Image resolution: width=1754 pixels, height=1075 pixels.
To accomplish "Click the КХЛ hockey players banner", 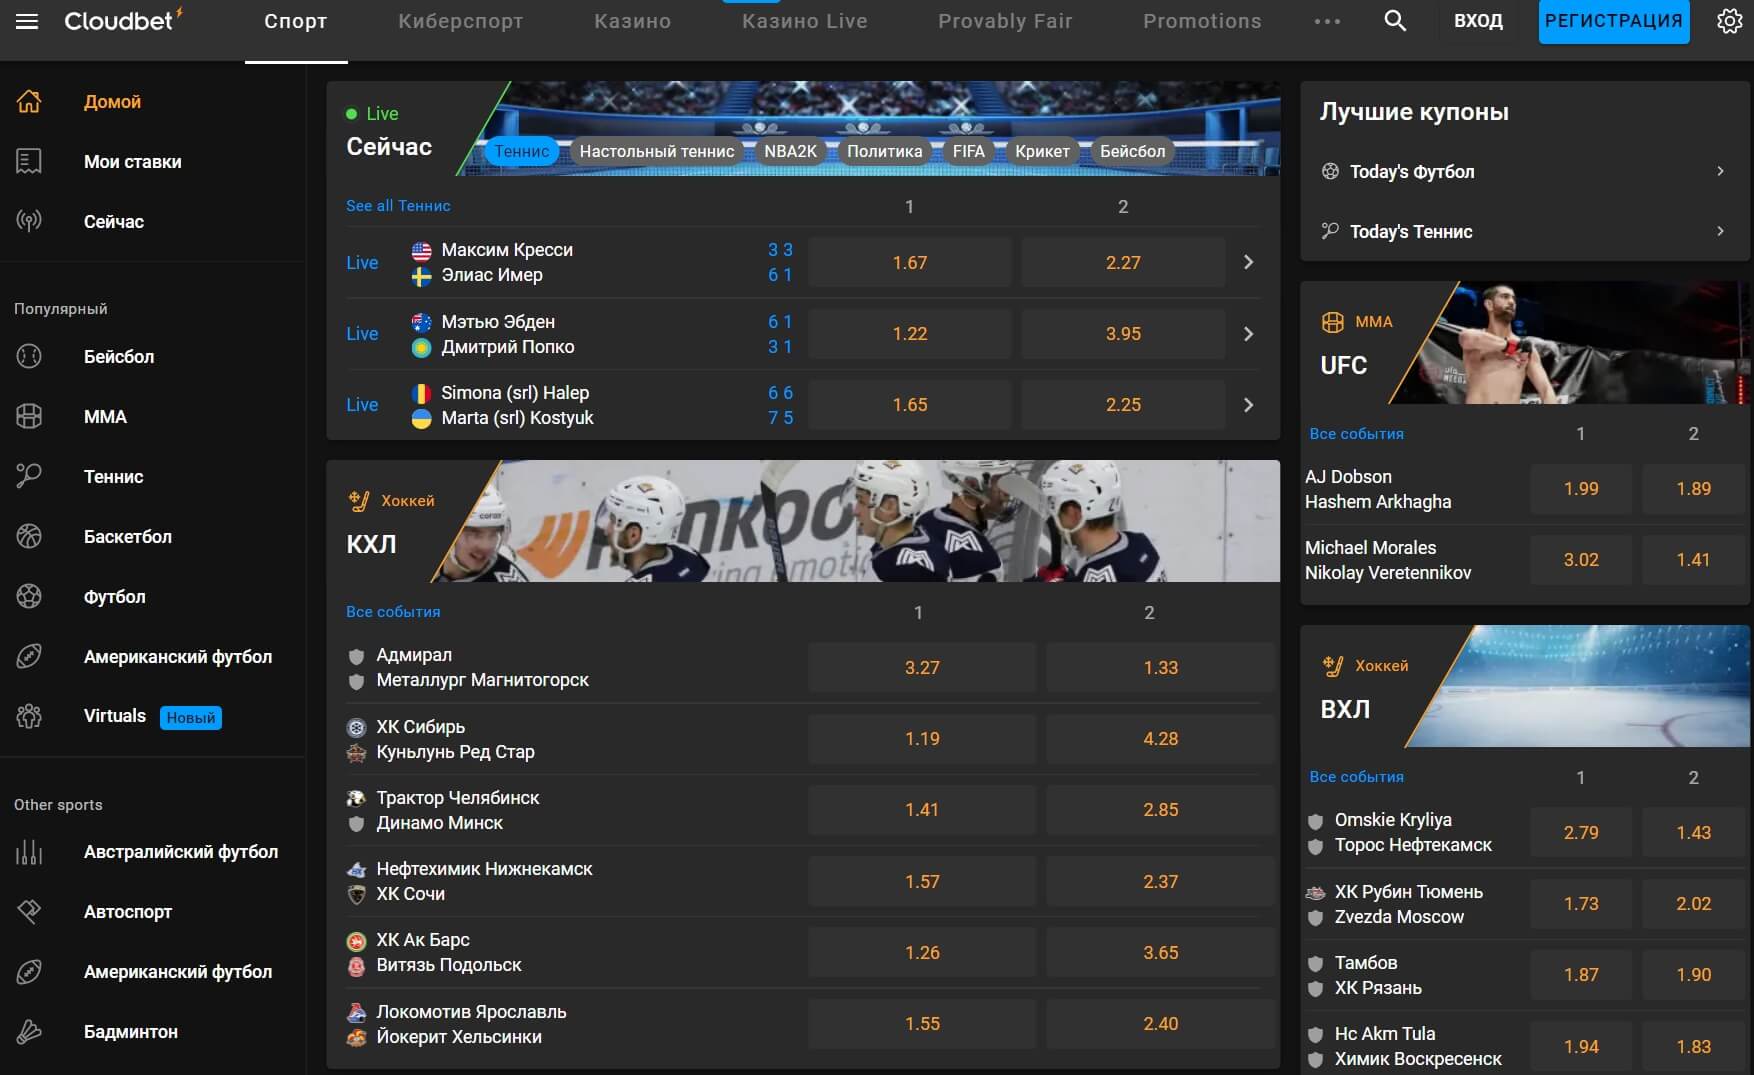I will click(856, 521).
